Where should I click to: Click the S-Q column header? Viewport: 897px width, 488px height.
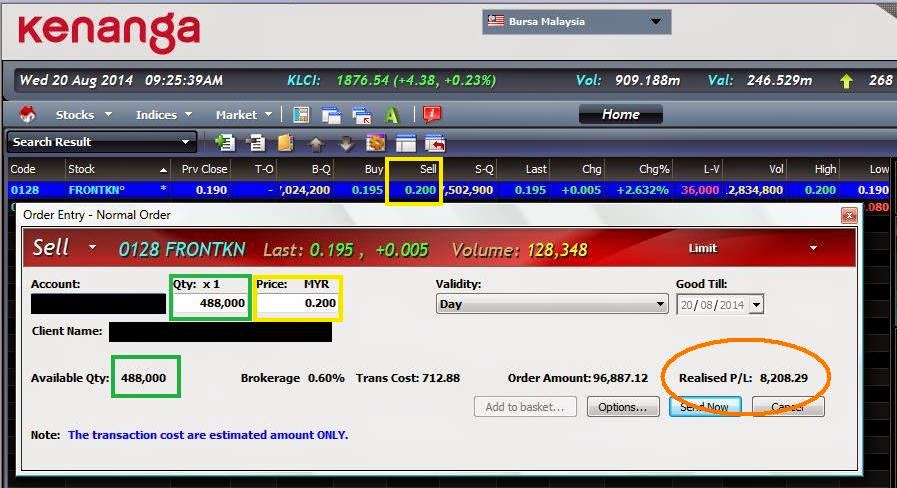pos(484,169)
